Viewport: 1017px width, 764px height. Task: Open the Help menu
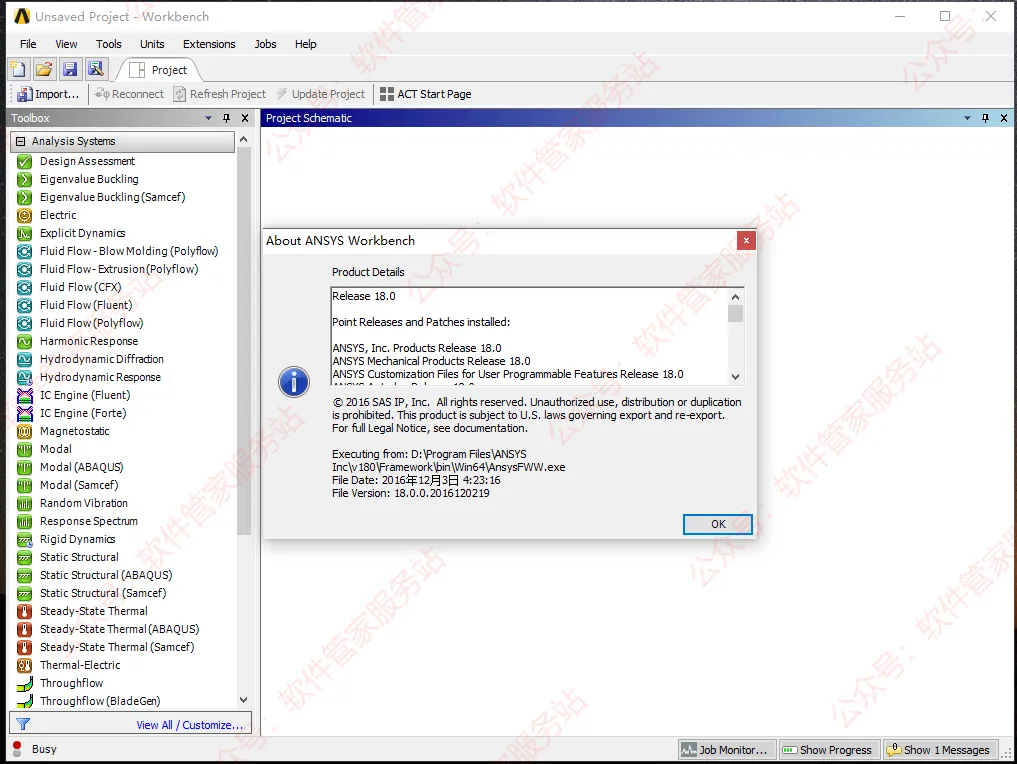(x=305, y=44)
